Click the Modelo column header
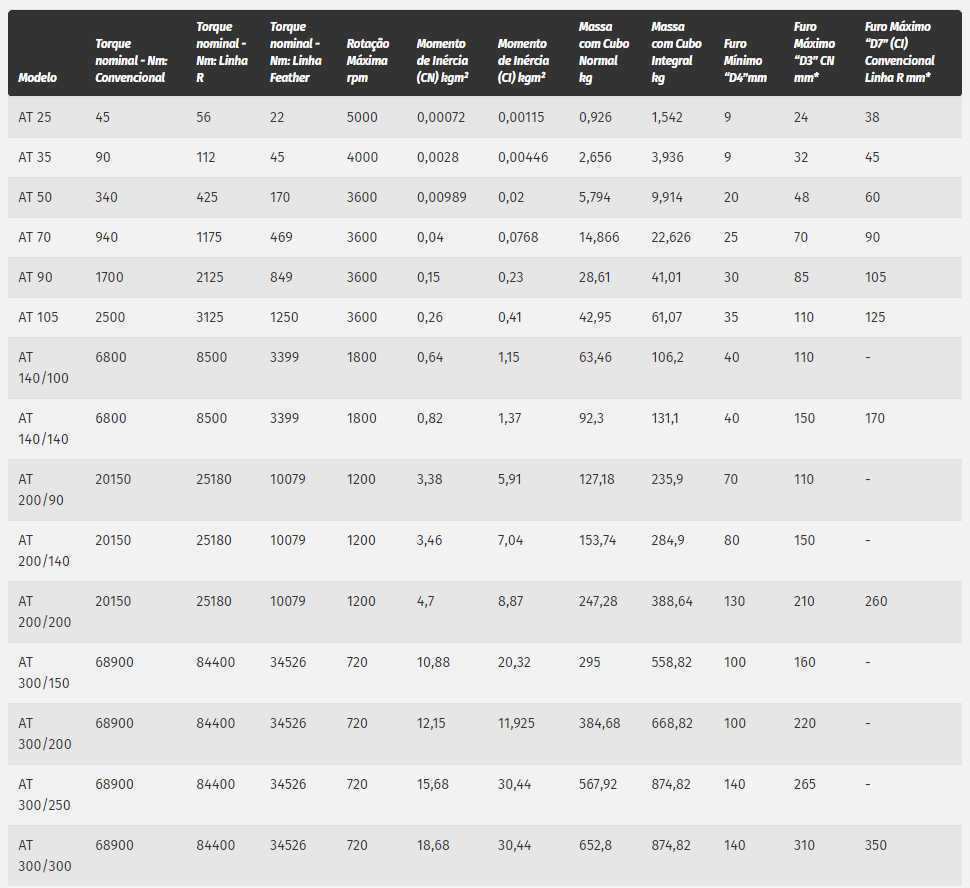 pos(37,77)
